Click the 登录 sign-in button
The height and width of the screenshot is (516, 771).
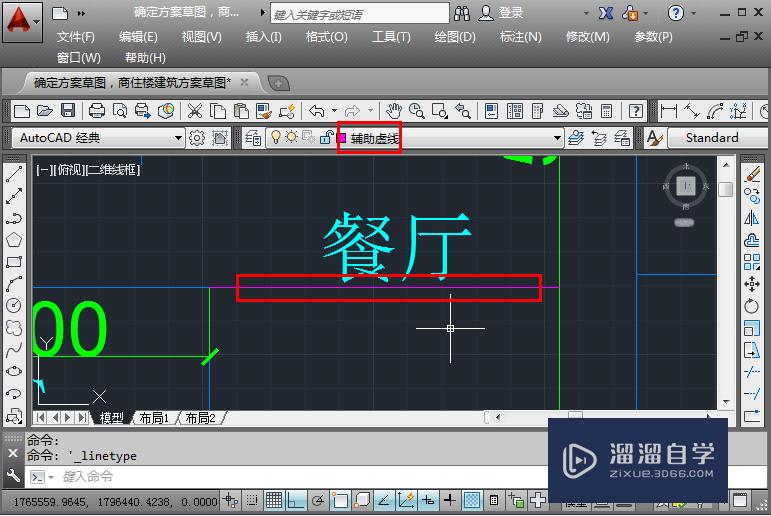[x=501, y=13]
